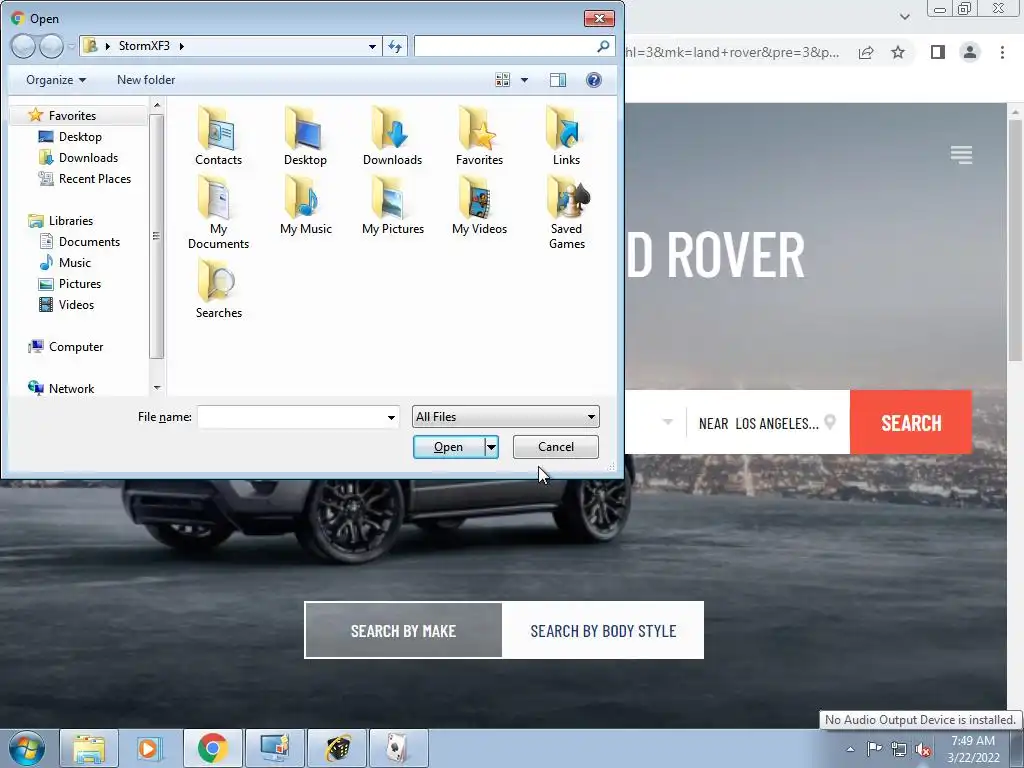This screenshot has height=768, width=1024.
Task: Click the Open button
Action: pos(449,447)
